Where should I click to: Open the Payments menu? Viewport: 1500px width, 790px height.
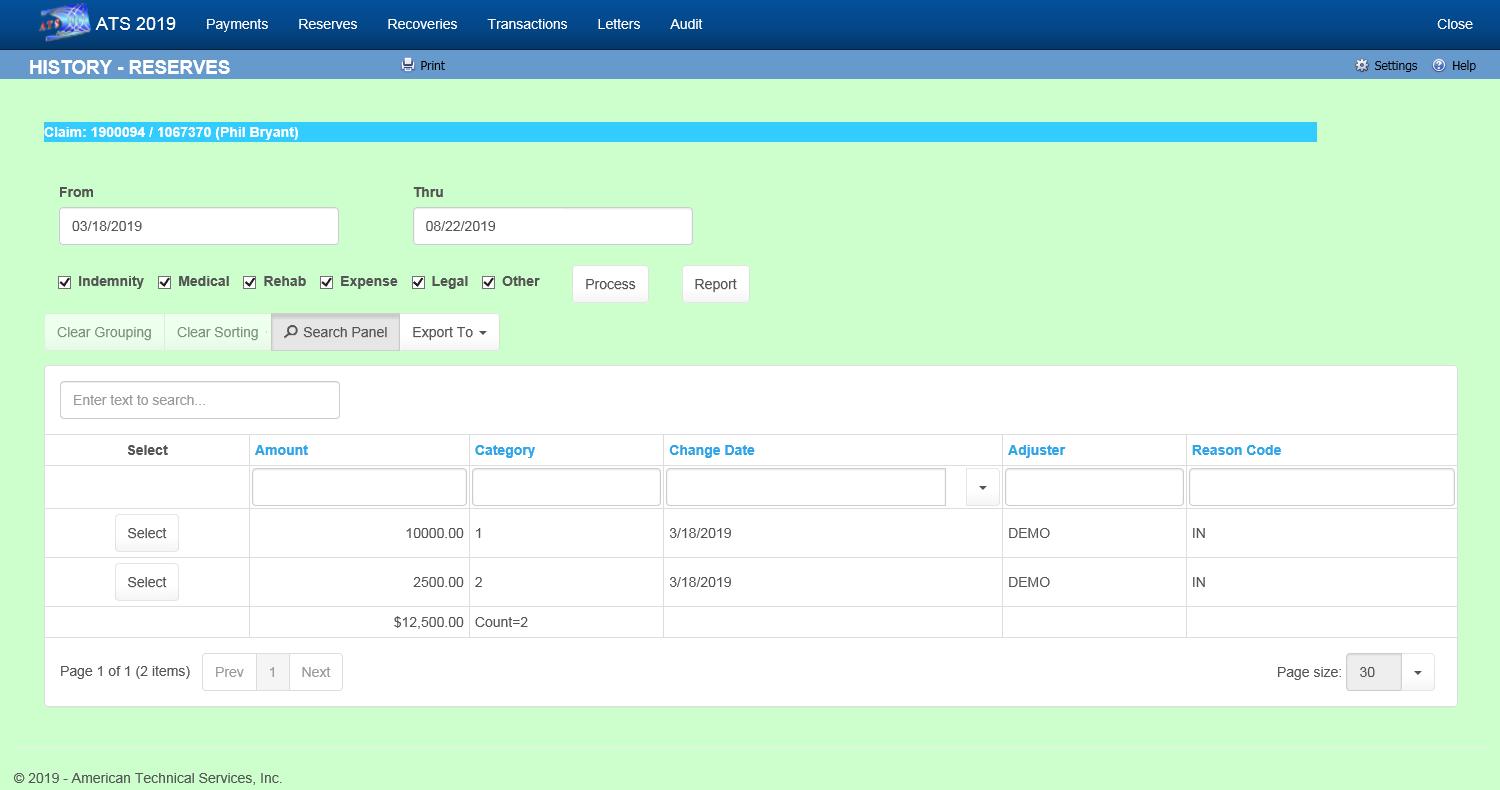pyautogui.click(x=237, y=24)
